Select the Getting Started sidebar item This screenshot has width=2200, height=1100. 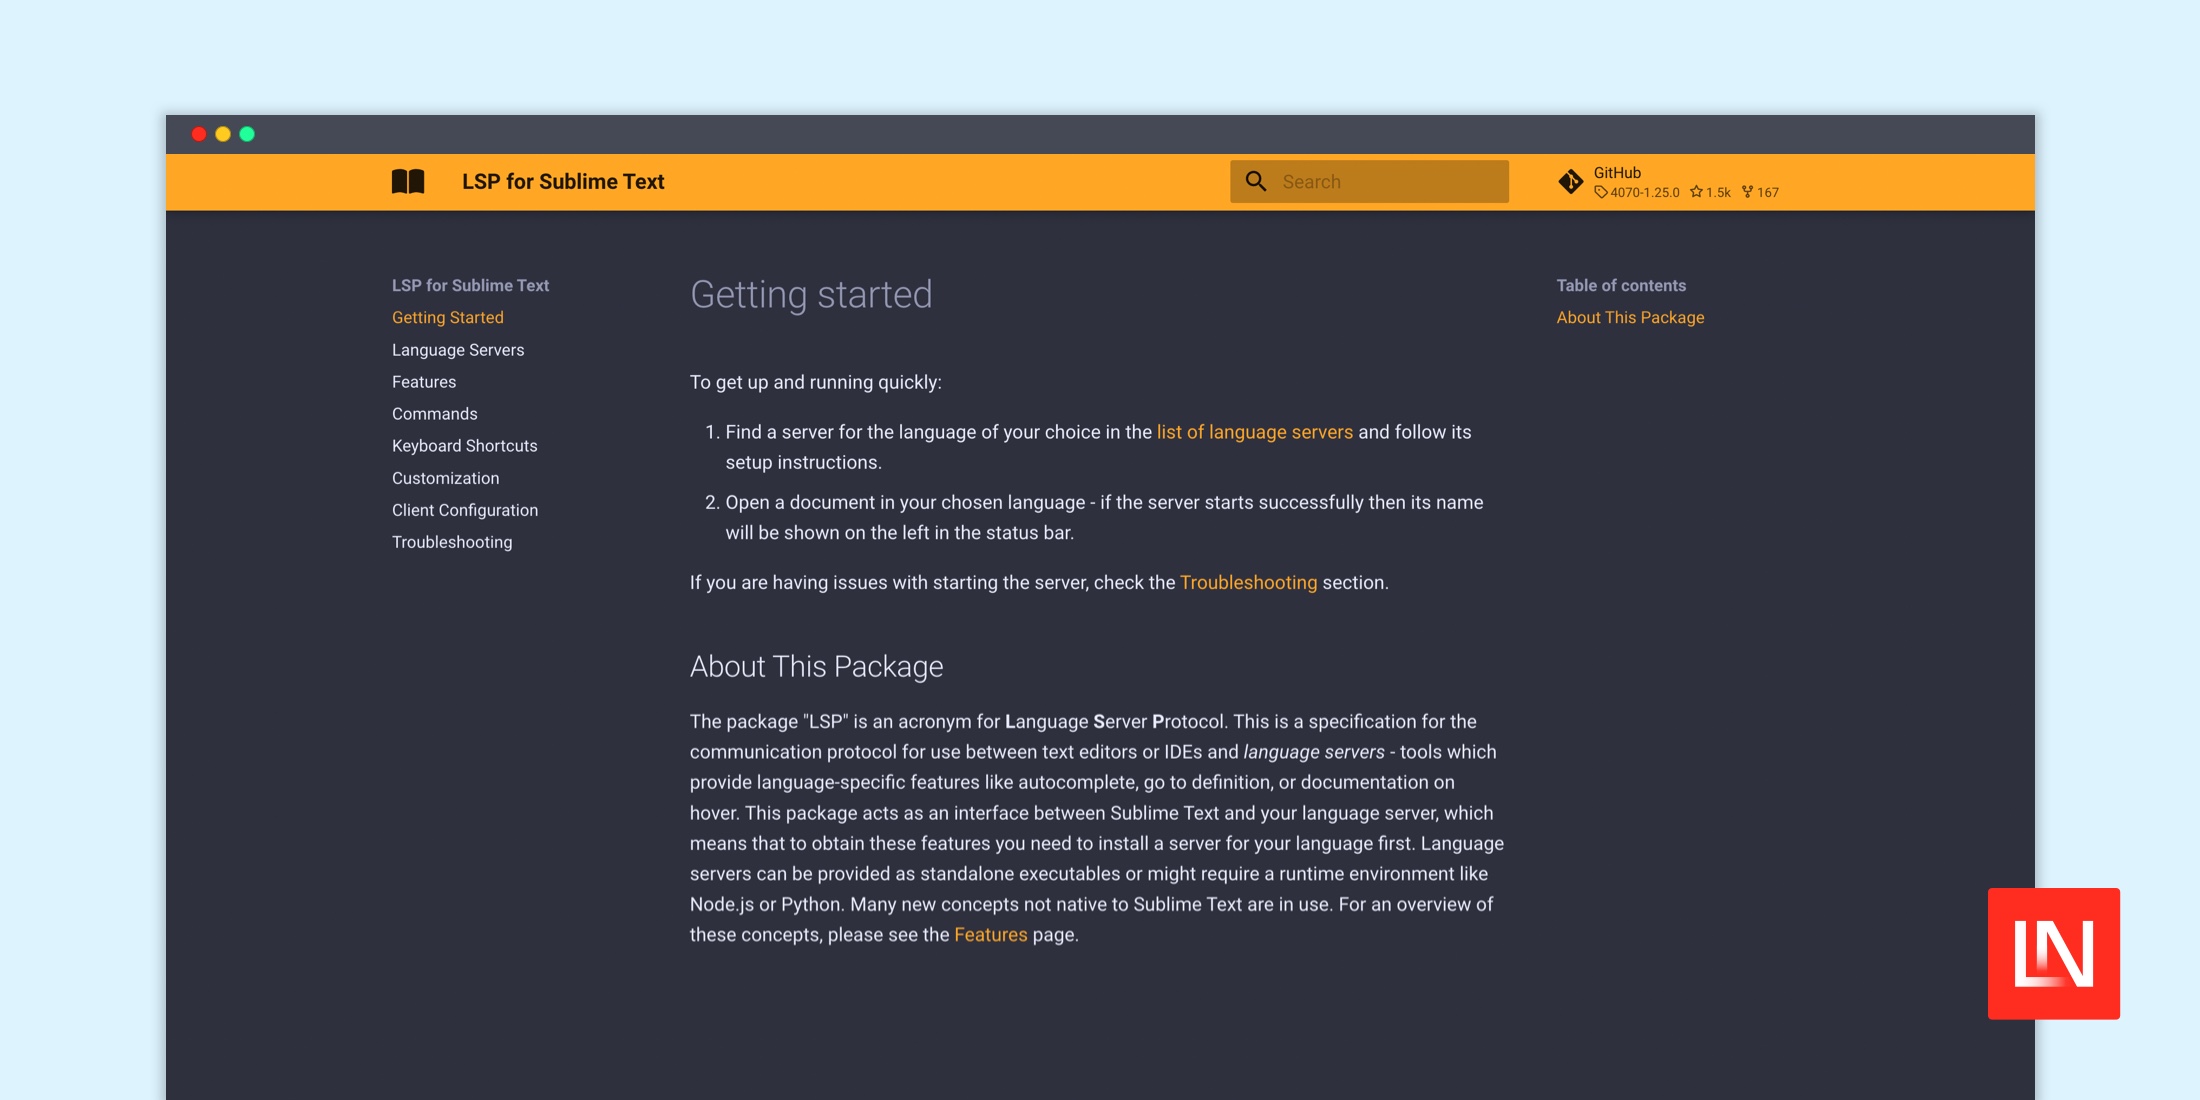(x=448, y=317)
